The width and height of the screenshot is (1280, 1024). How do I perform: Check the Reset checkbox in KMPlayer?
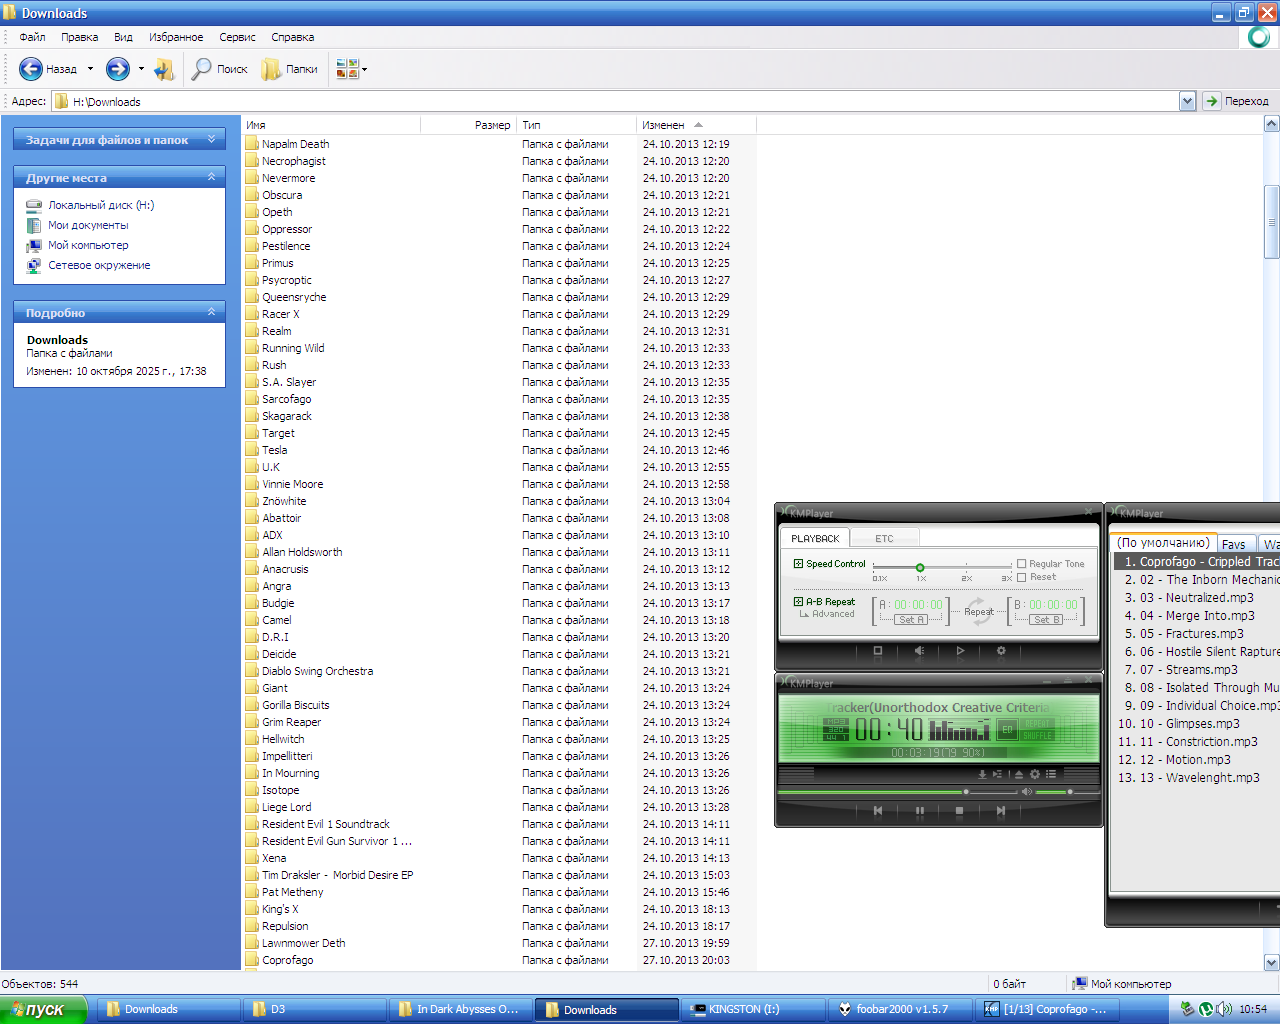pos(1021,577)
